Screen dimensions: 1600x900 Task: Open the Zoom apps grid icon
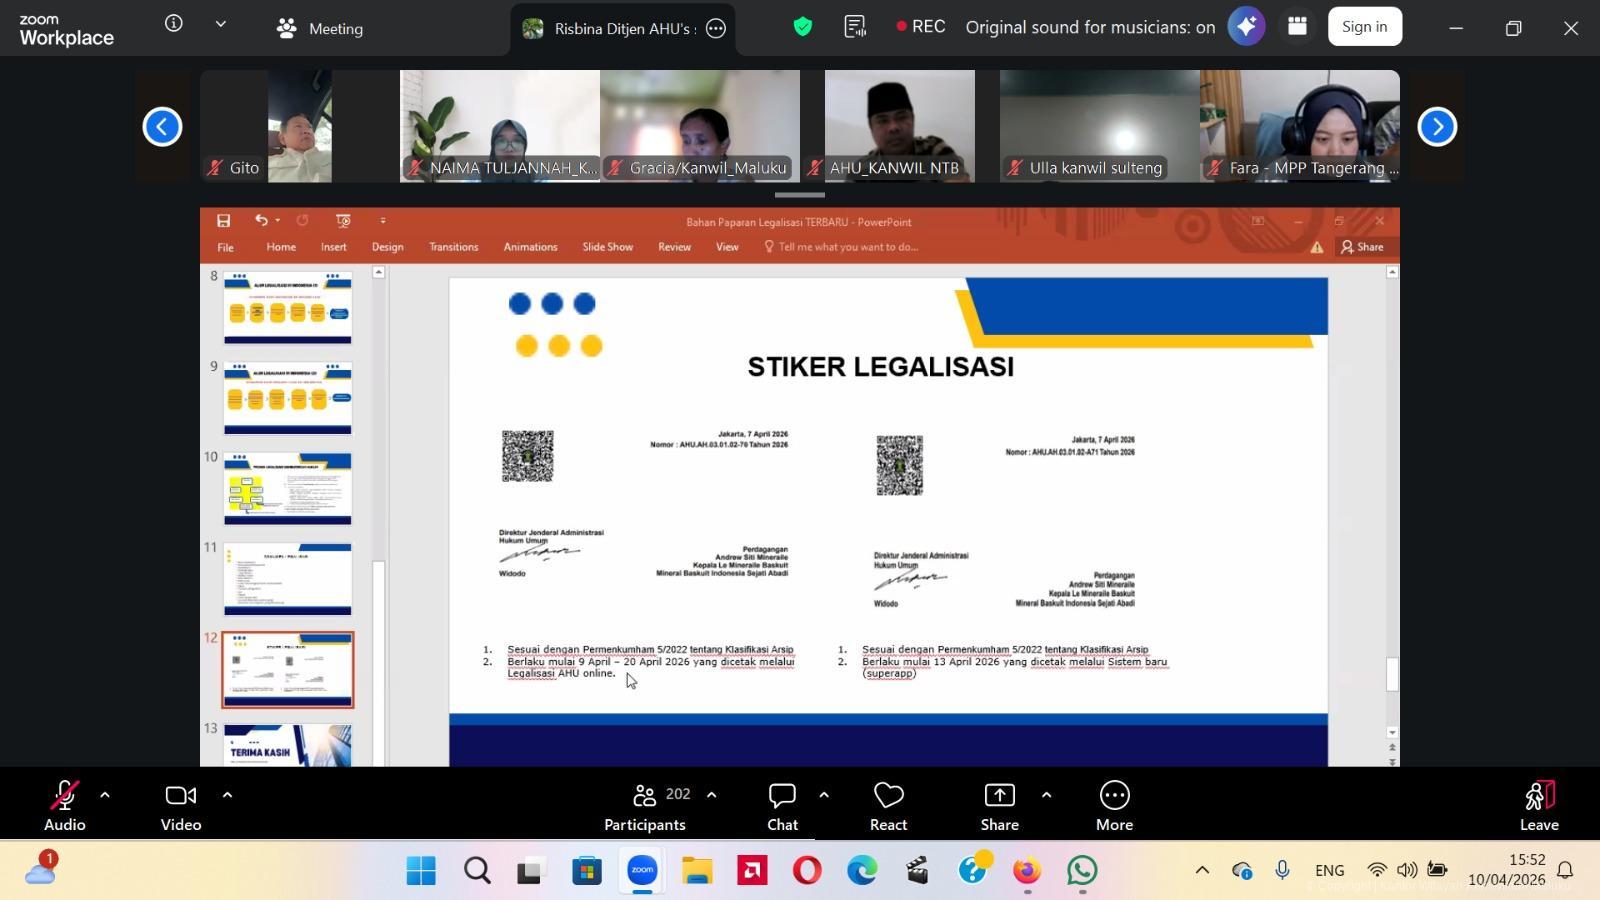1297,27
